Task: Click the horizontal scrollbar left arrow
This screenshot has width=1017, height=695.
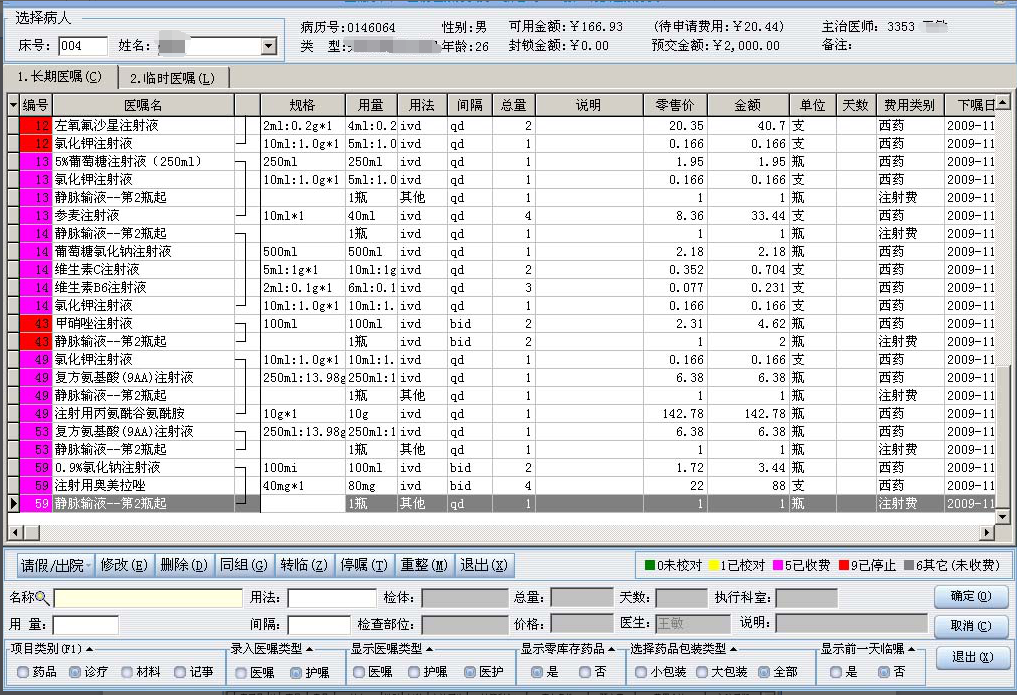Action: pos(16,532)
